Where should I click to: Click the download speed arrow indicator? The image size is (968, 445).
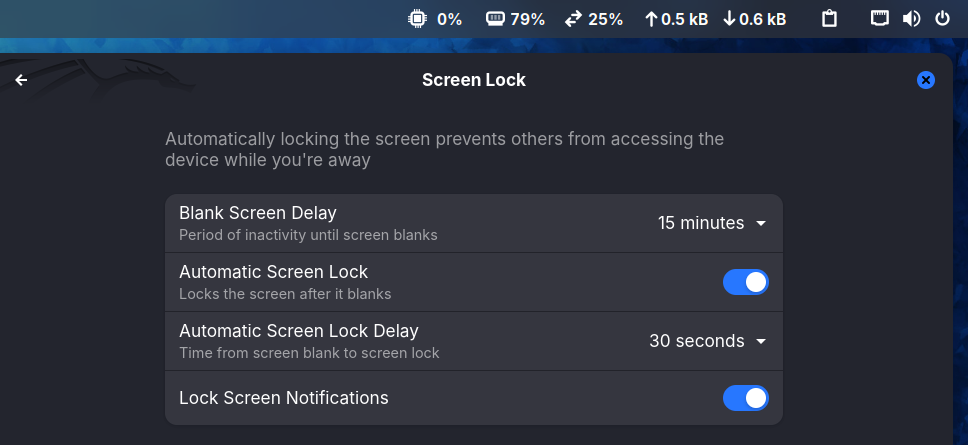click(x=729, y=18)
